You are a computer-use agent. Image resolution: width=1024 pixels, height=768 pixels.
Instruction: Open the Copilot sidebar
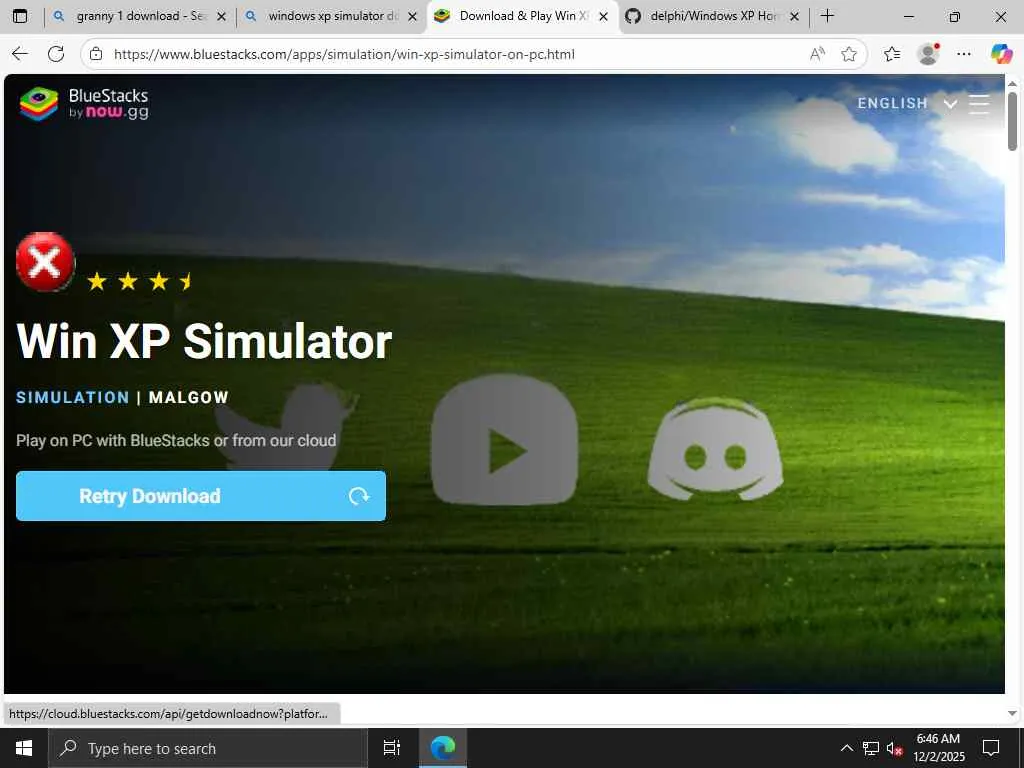pos(1000,54)
